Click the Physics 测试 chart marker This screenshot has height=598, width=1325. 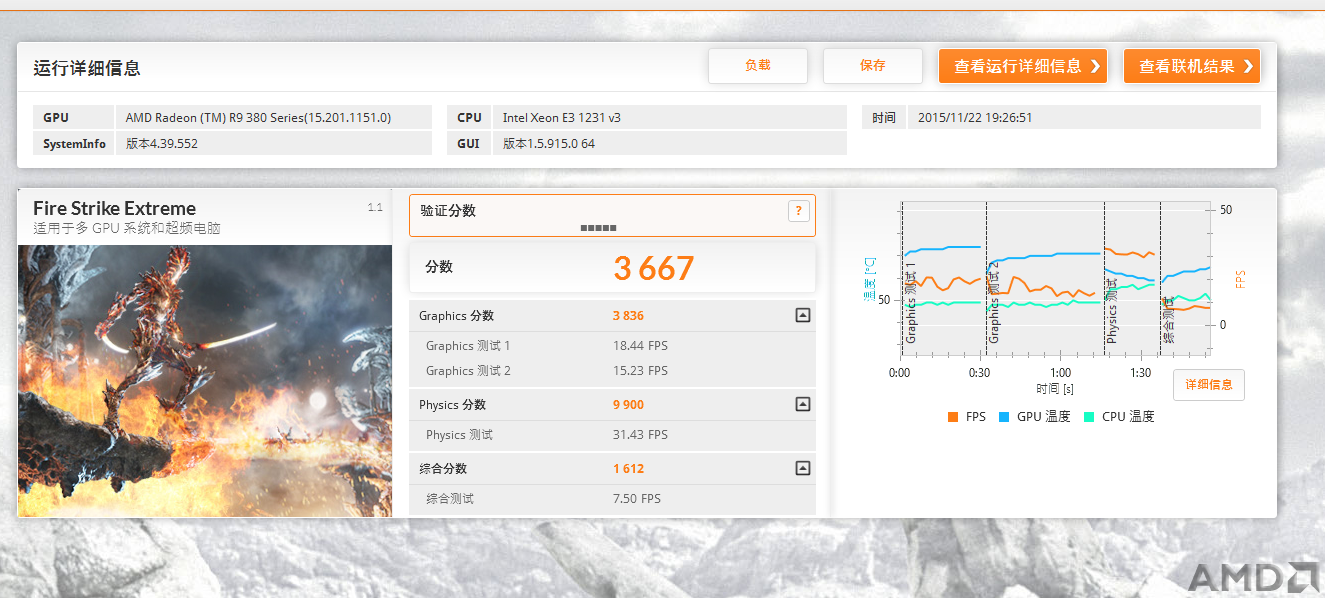point(1112,311)
